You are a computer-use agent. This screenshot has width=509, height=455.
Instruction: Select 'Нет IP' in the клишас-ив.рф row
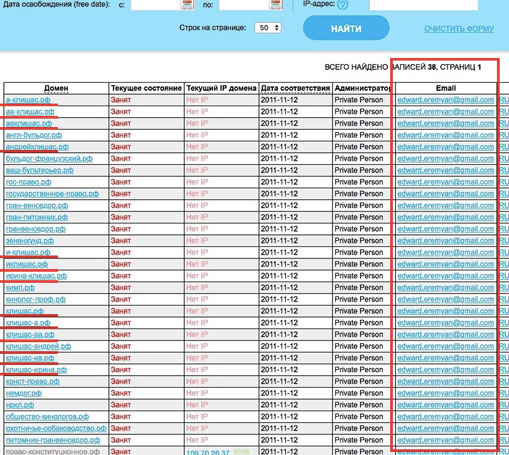(x=197, y=358)
